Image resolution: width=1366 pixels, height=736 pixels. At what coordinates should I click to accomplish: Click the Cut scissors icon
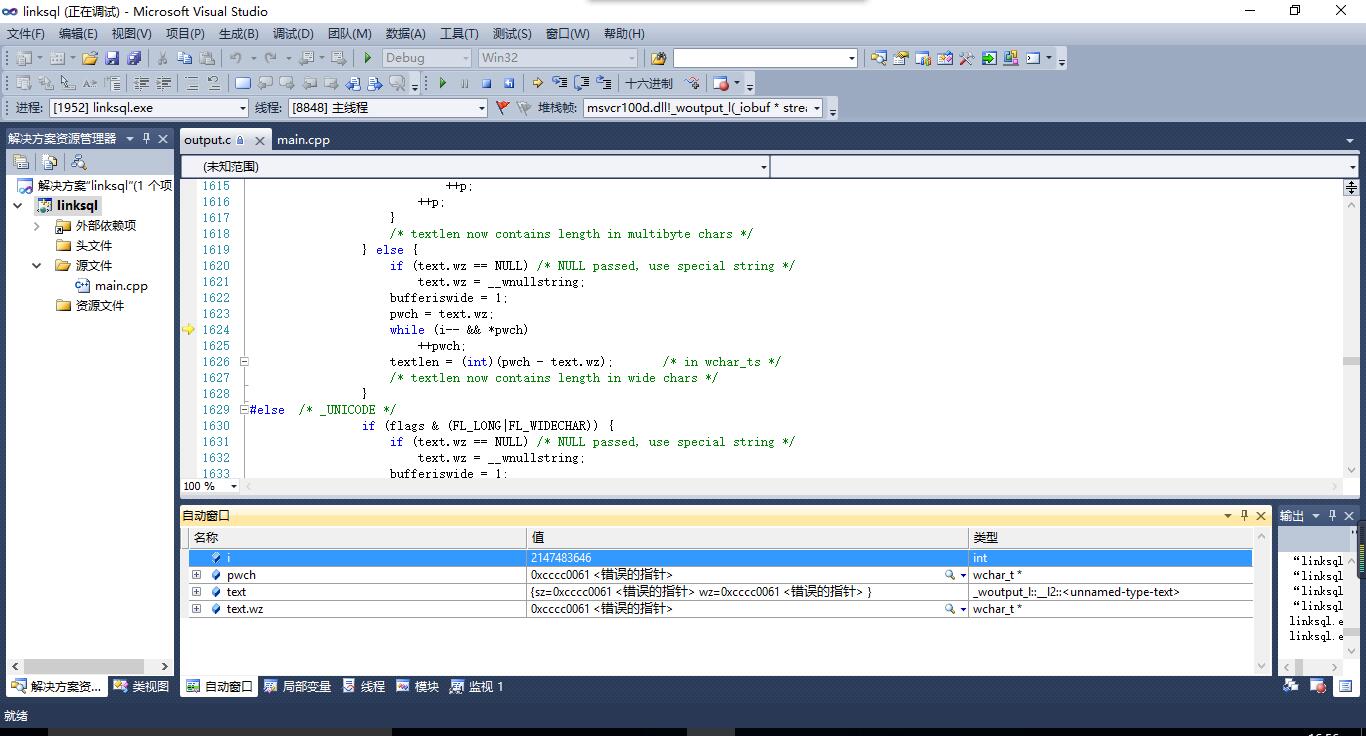click(162, 58)
